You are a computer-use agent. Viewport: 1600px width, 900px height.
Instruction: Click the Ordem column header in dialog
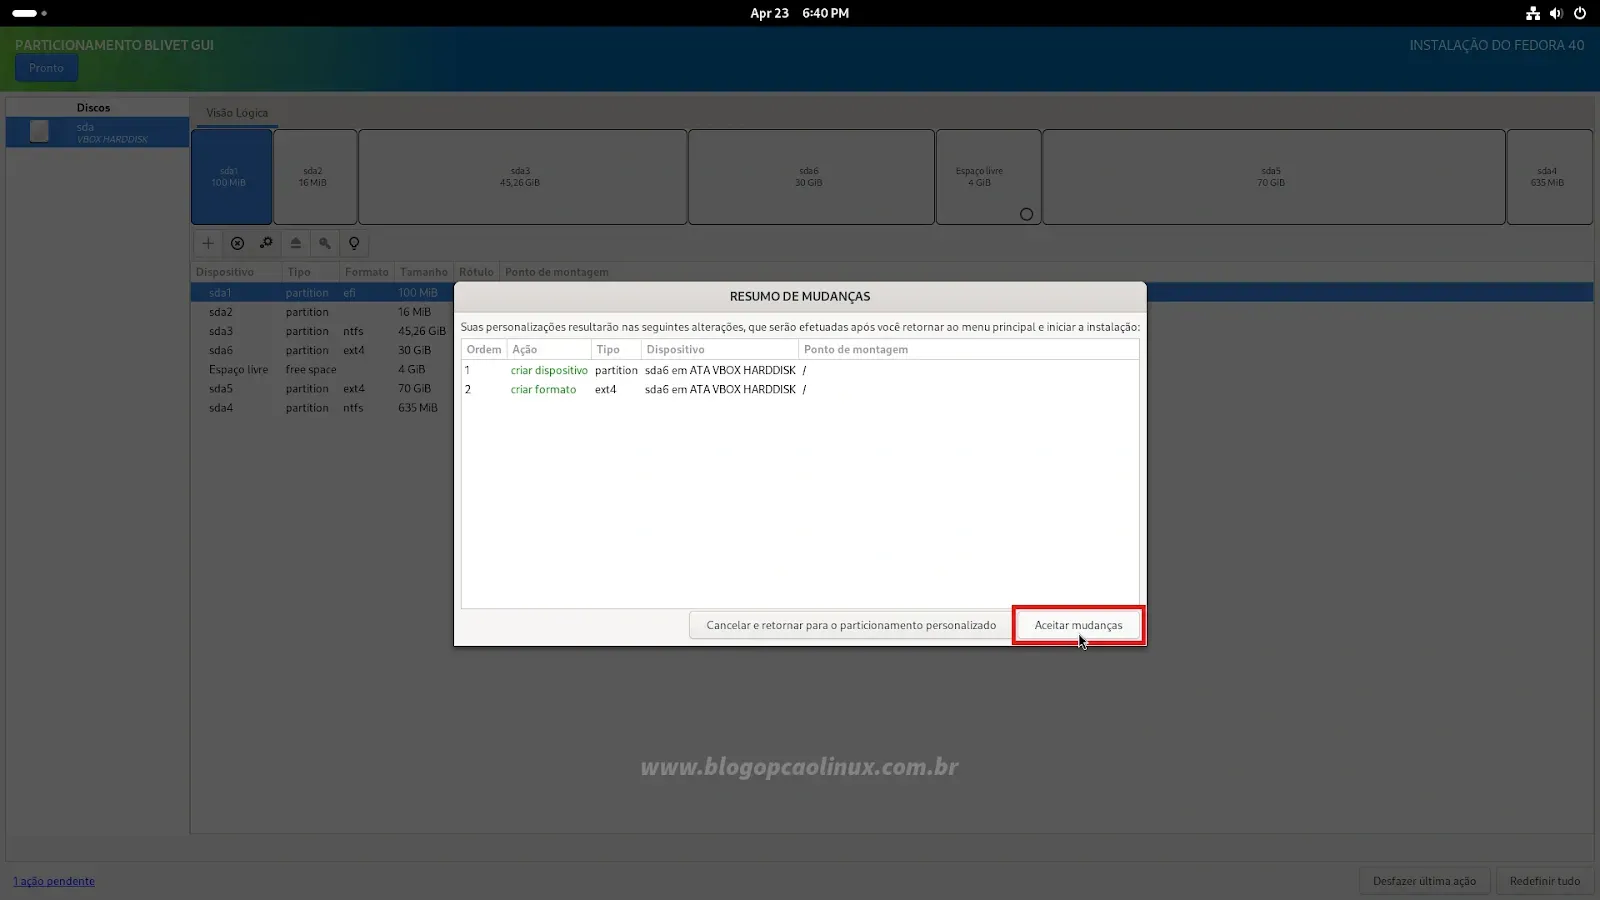tap(484, 349)
